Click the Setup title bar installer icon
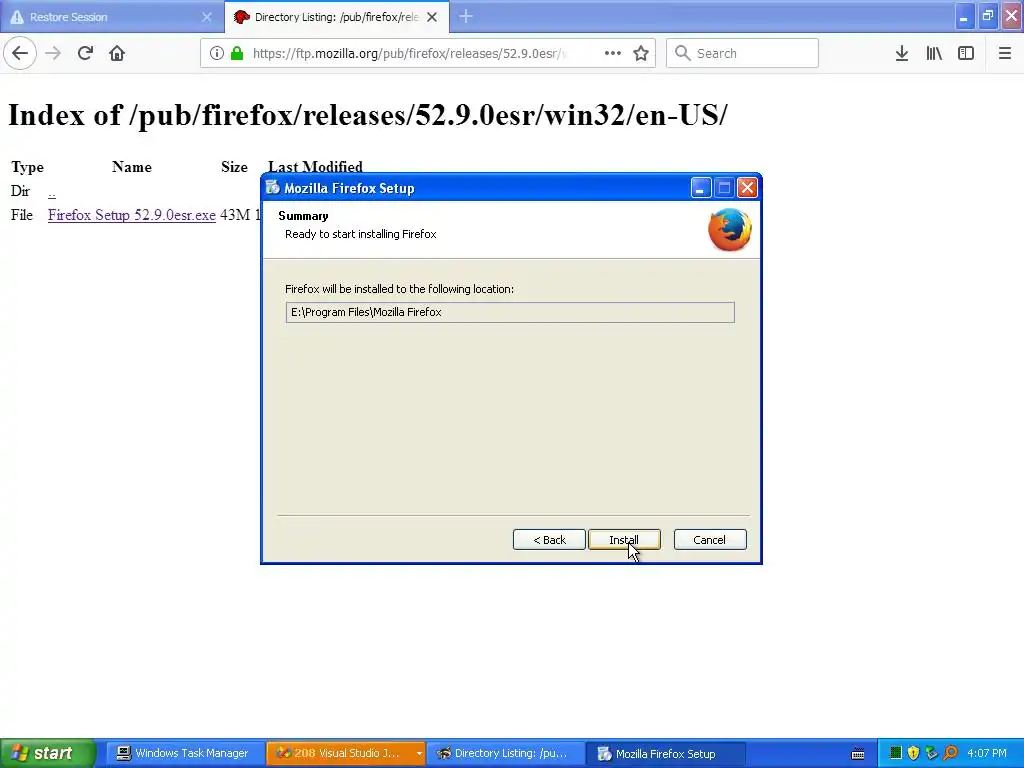This screenshot has width=1024, height=768. (272, 188)
